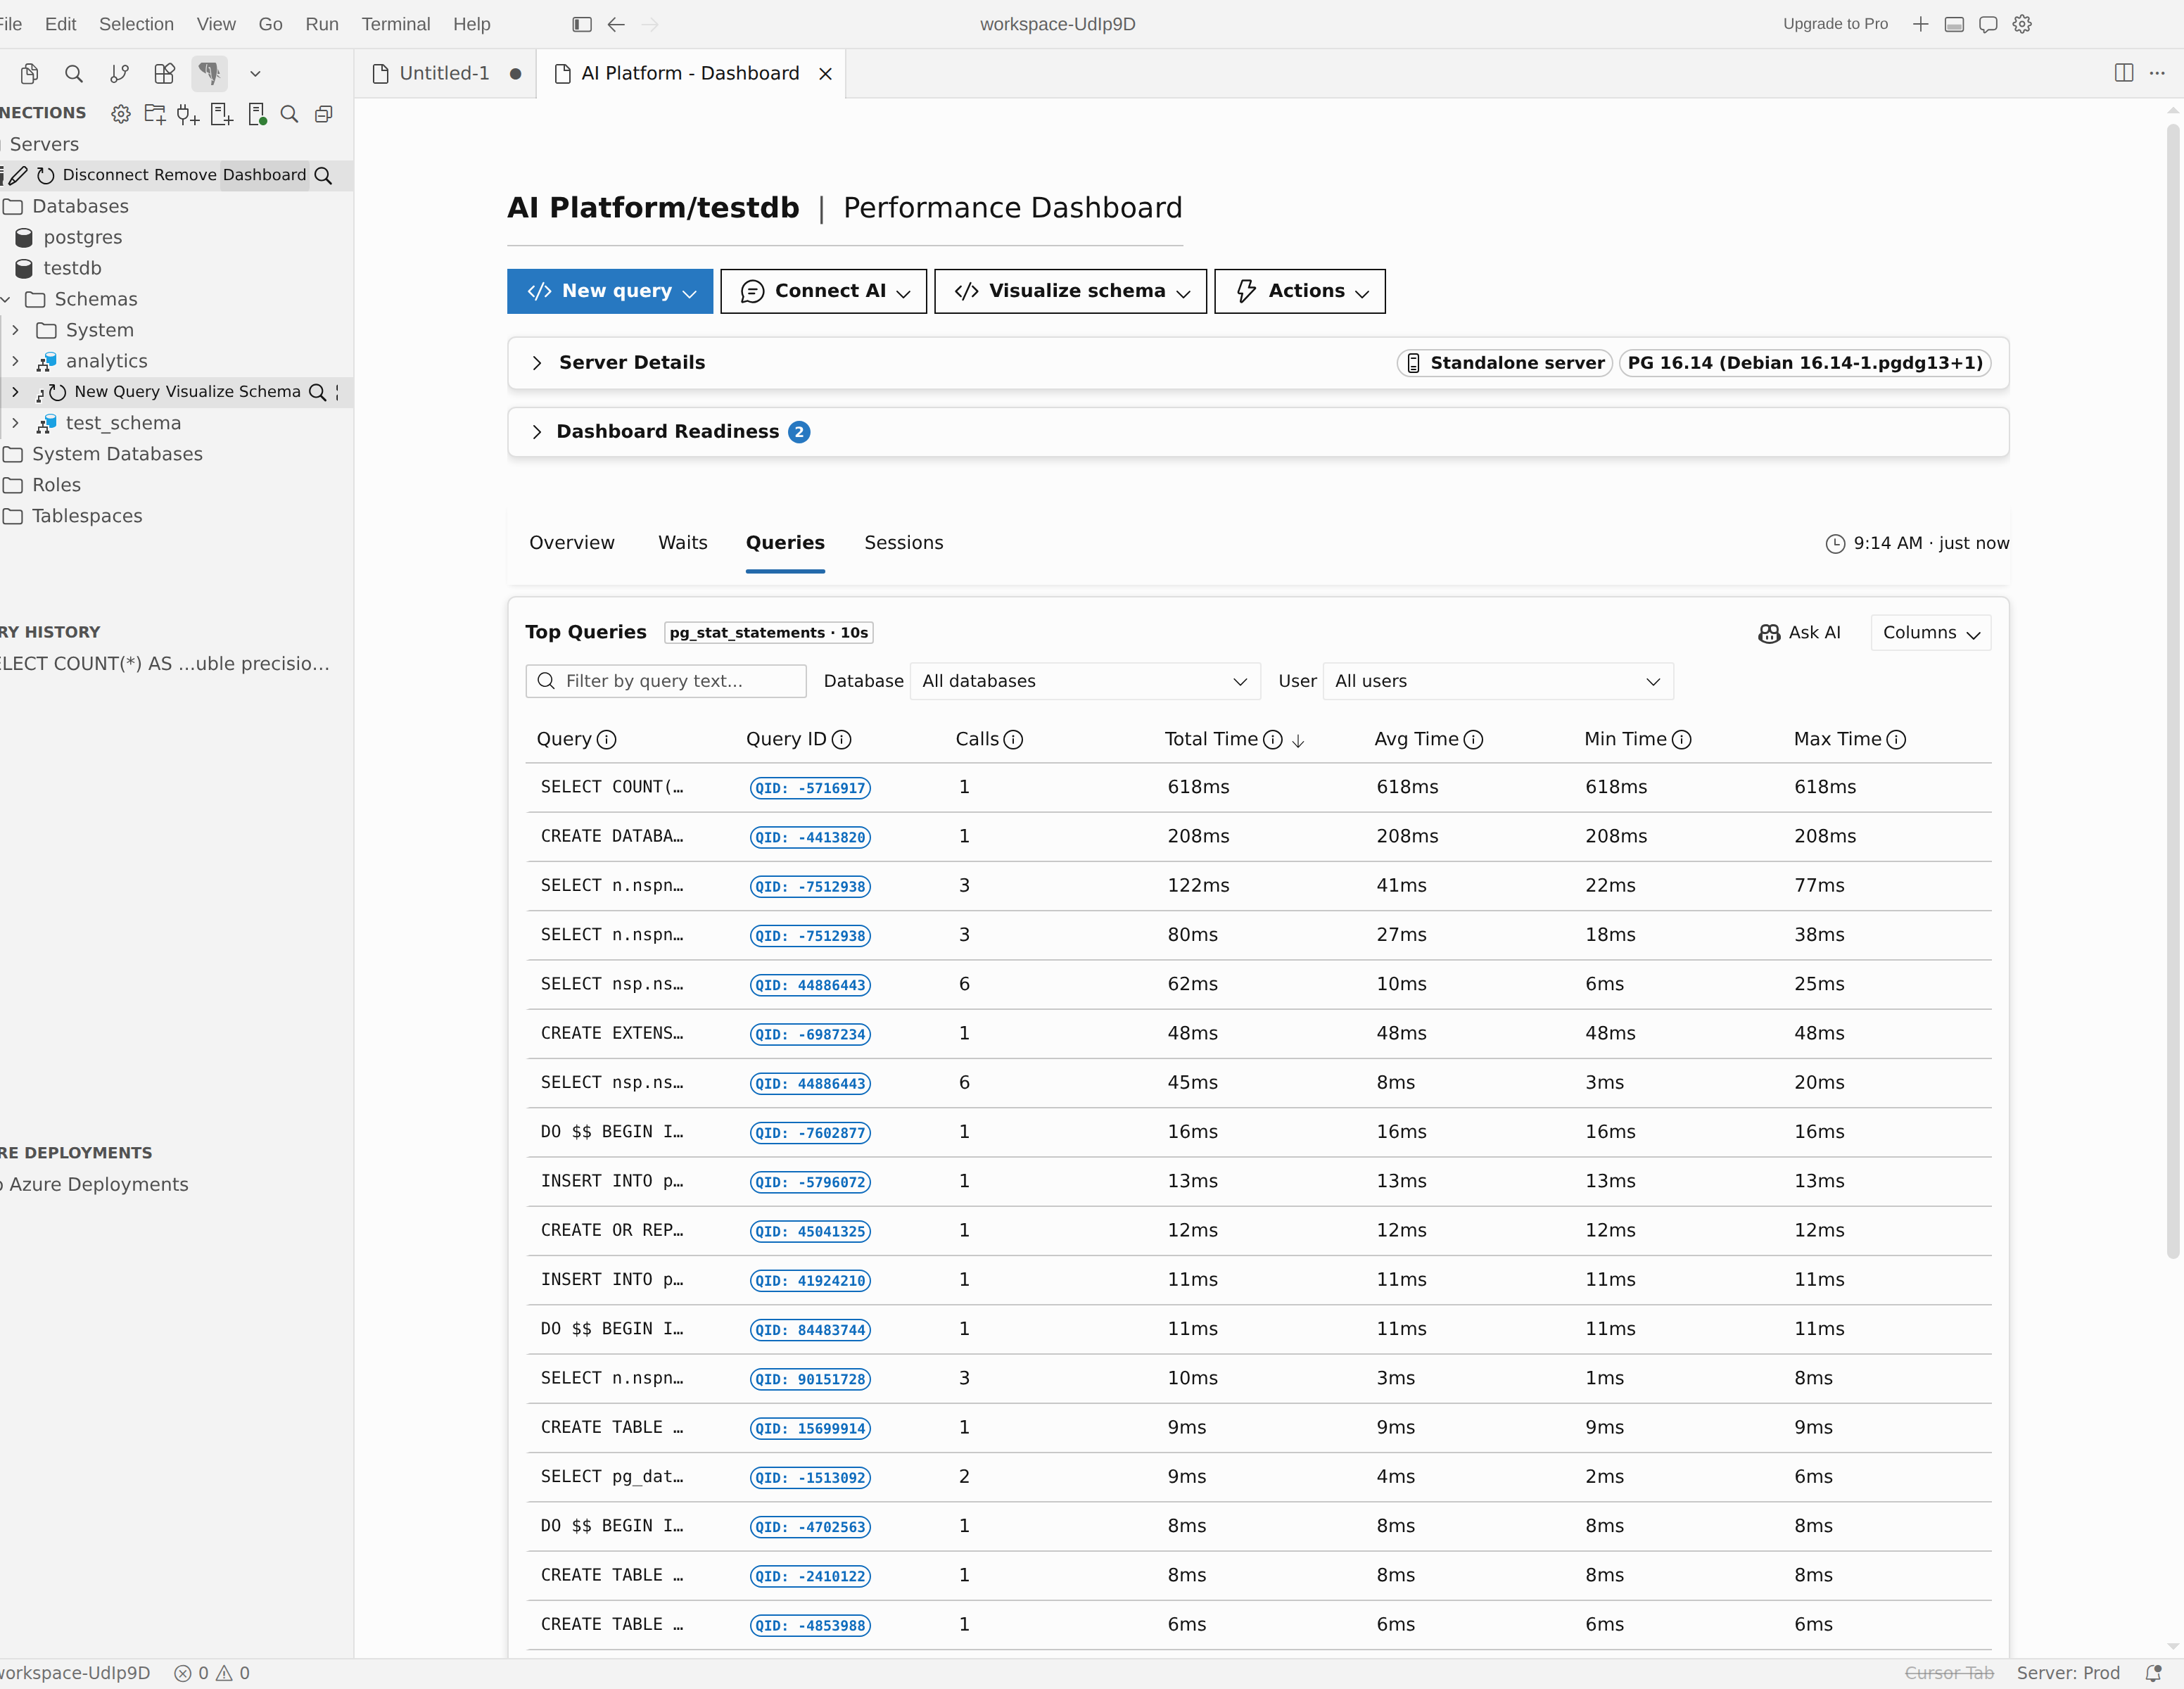Screen dimensions: 2184x1689
Task: Open the Visualize schema dropdown
Action: tap(1071, 291)
